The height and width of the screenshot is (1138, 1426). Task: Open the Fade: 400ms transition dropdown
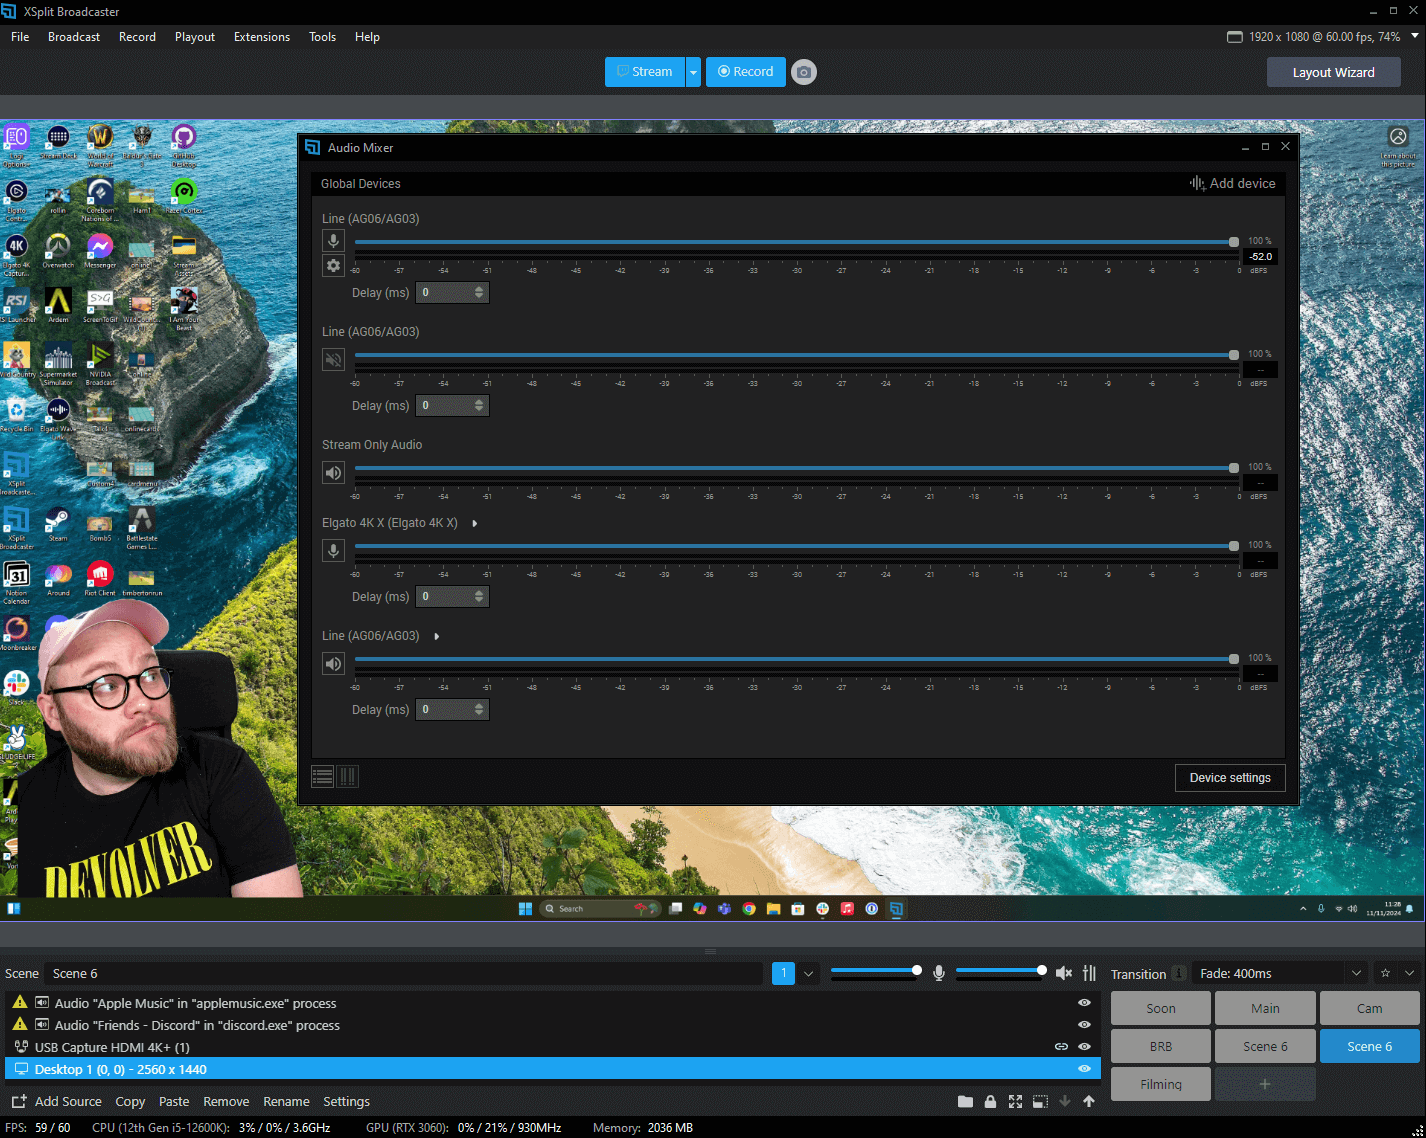(1280, 973)
